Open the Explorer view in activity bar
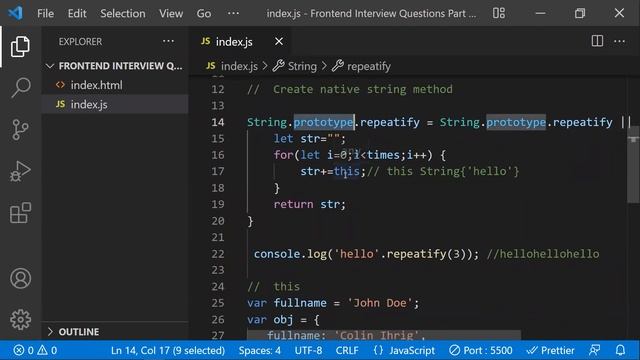640x360 pixels. 20,46
